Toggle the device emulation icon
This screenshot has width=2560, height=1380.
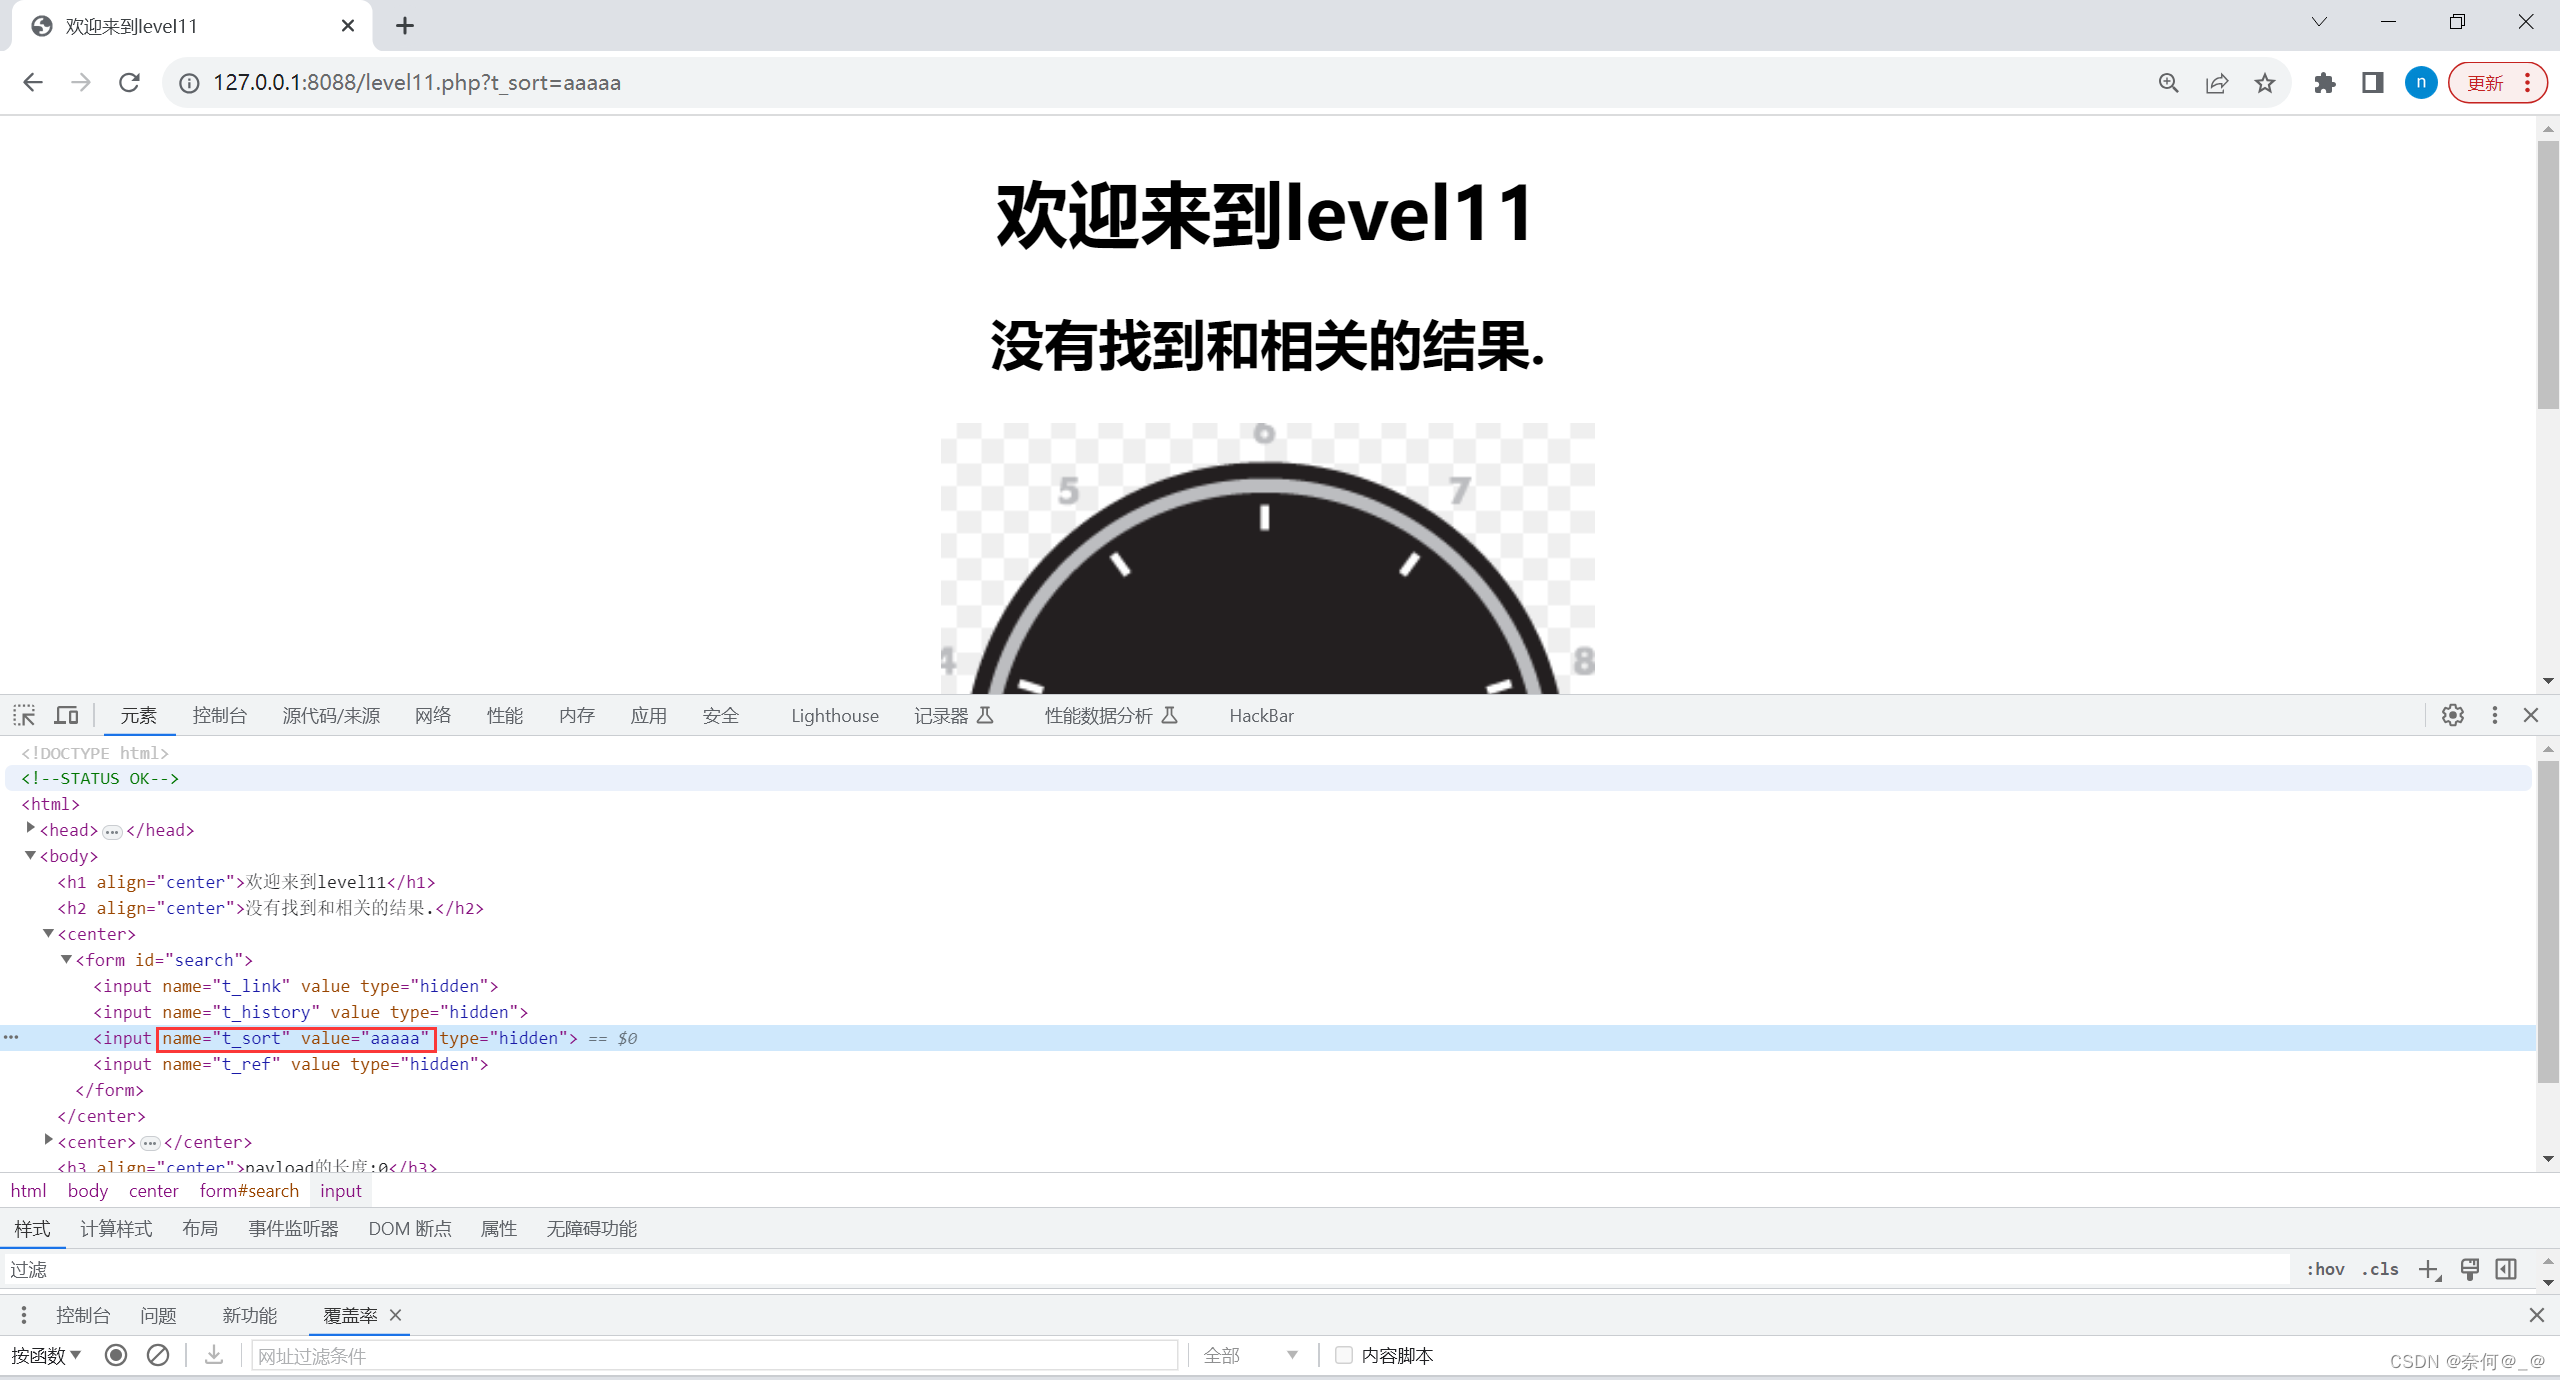click(x=66, y=715)
